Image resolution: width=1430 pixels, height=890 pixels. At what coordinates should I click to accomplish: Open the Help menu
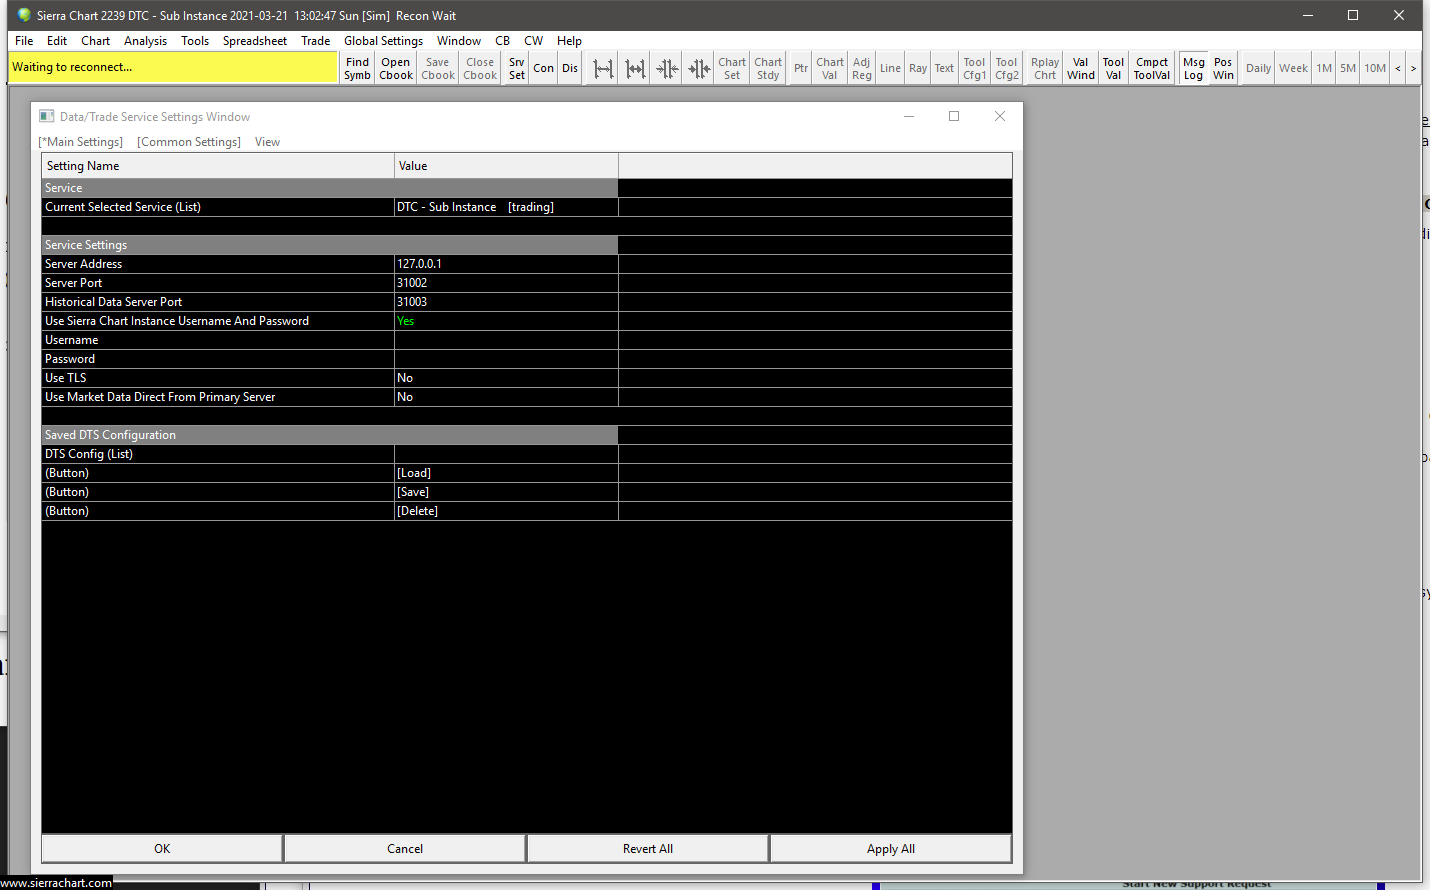[570, 41]
